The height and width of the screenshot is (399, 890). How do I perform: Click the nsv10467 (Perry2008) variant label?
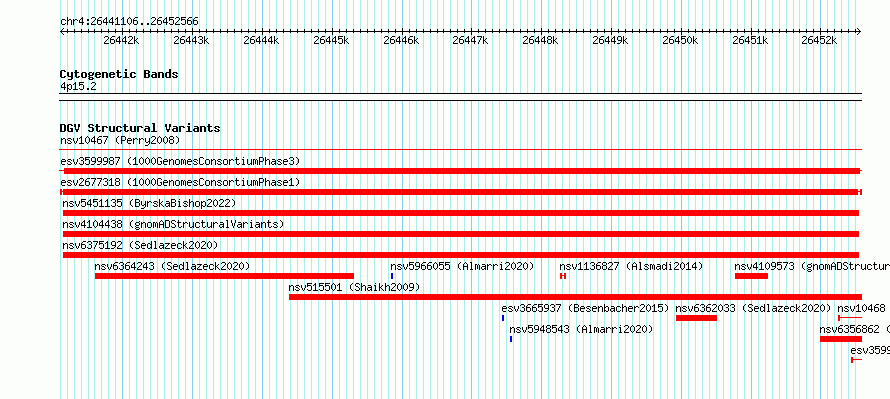tap(120, 140)
